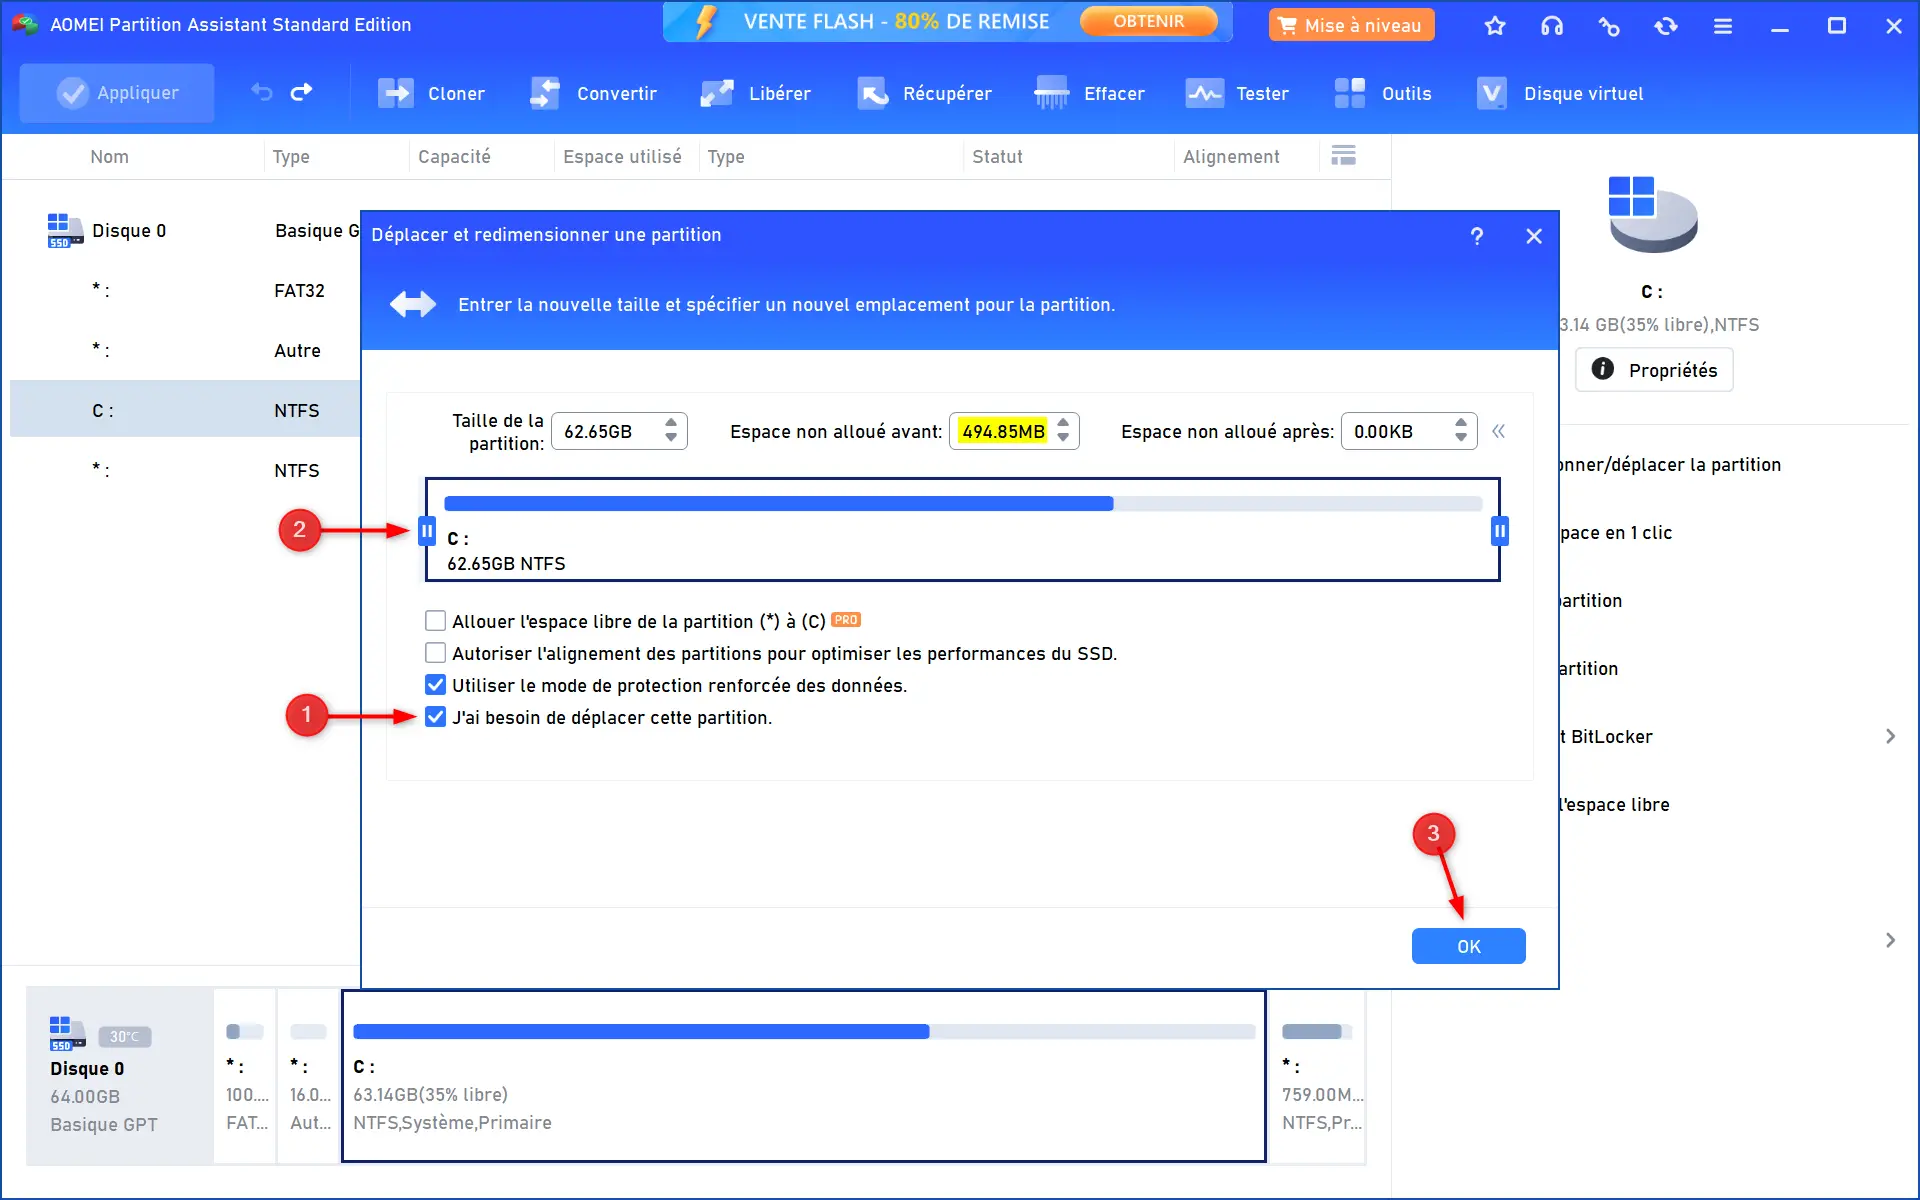Open Disque virtuel feature
This screenshot has height=1200, width=1920.
(x=1560, y=93)
